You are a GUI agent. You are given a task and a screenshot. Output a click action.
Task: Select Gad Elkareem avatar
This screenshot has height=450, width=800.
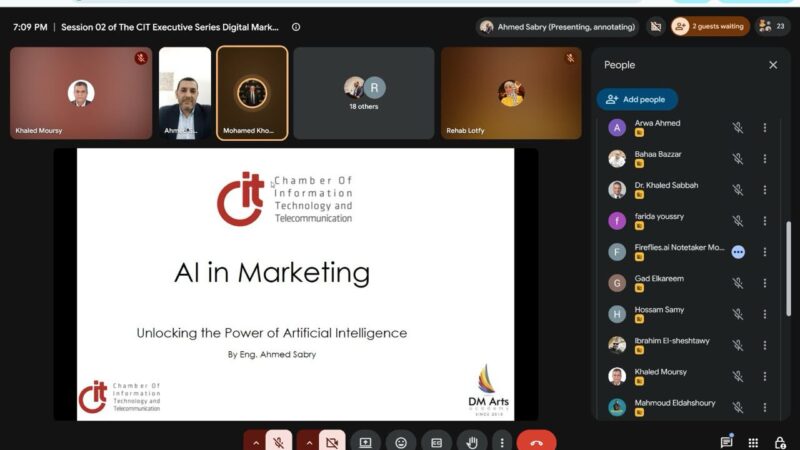(x=617, y=283)
